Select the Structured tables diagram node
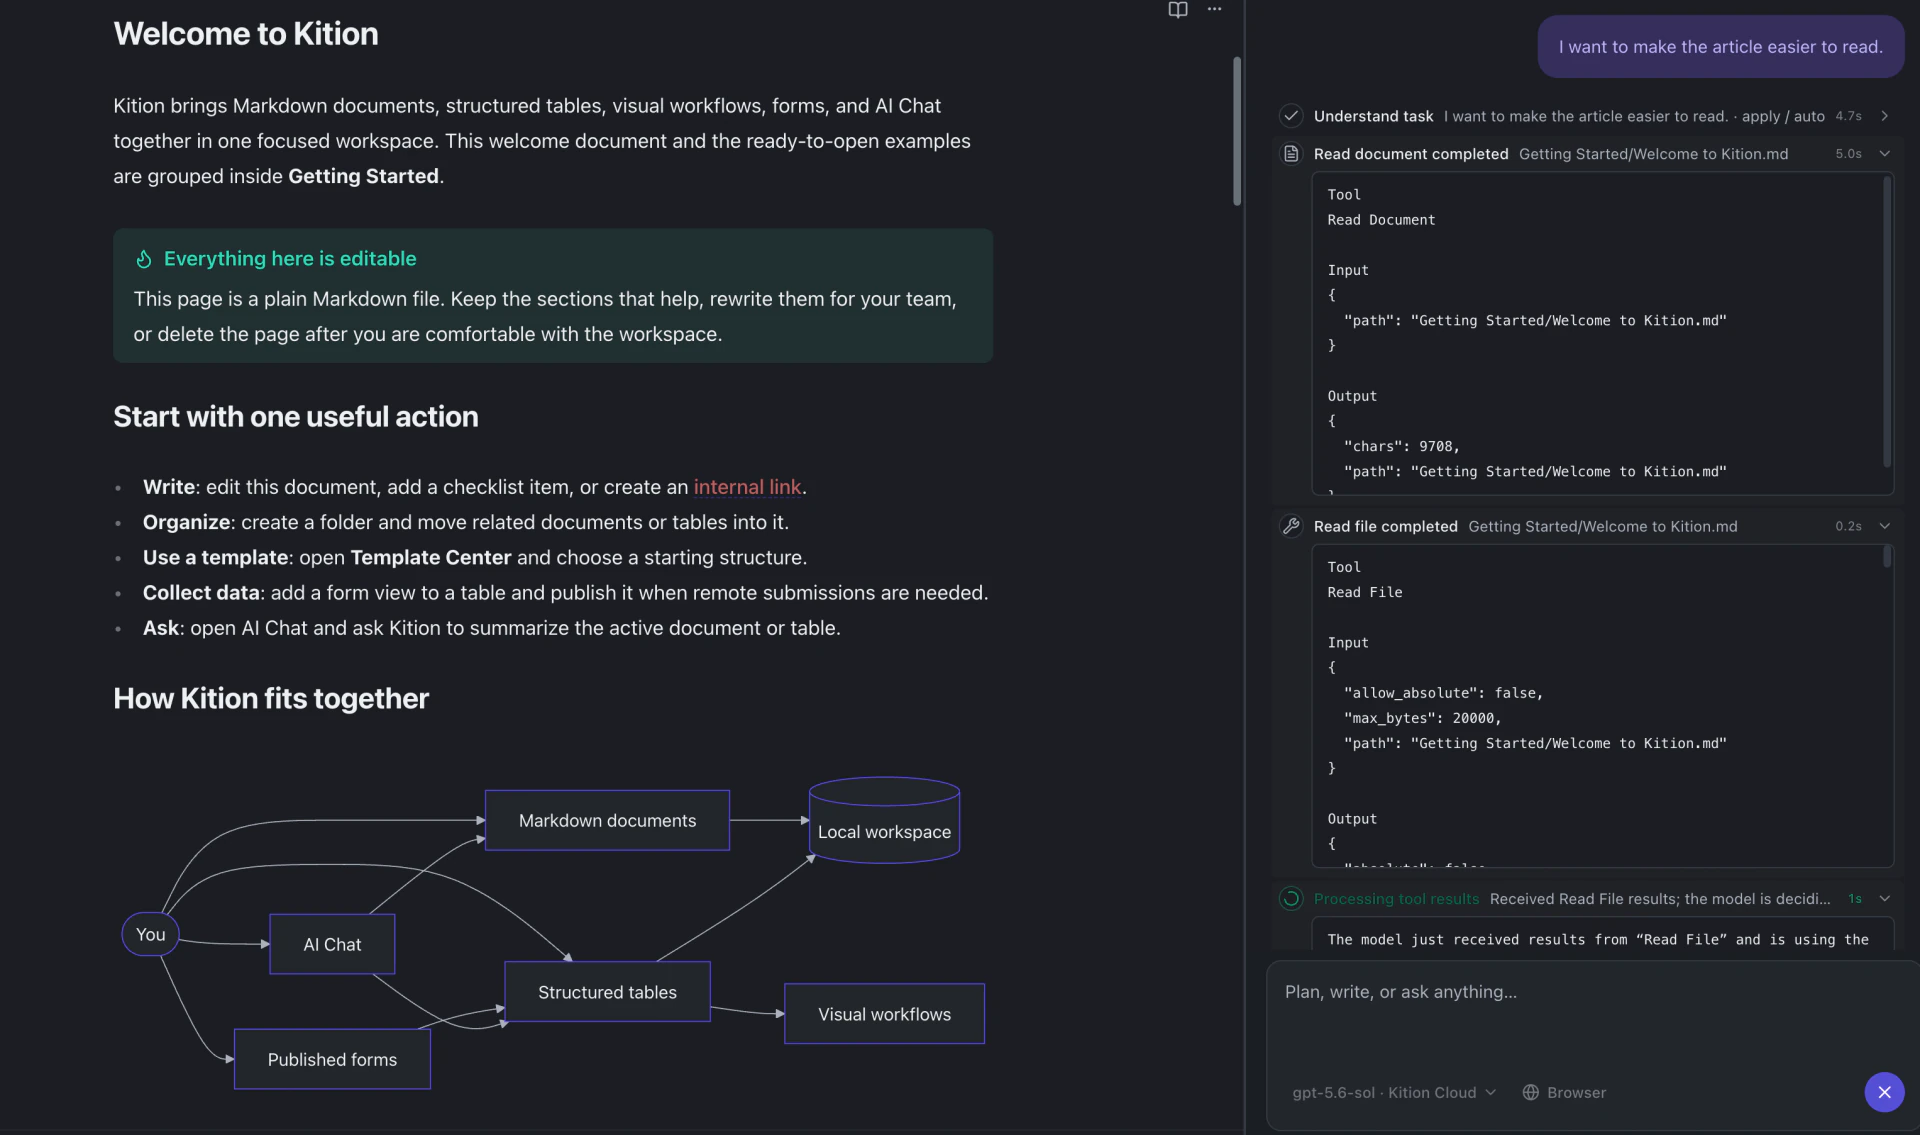This screenshot has height=1135, width=1920. 607,992
